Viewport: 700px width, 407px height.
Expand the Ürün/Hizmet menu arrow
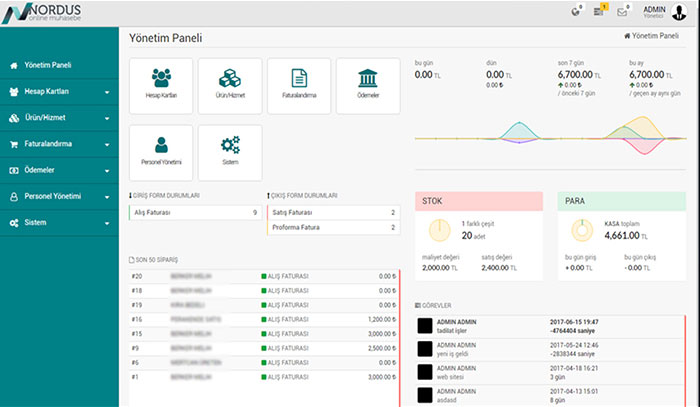point(107,119)
